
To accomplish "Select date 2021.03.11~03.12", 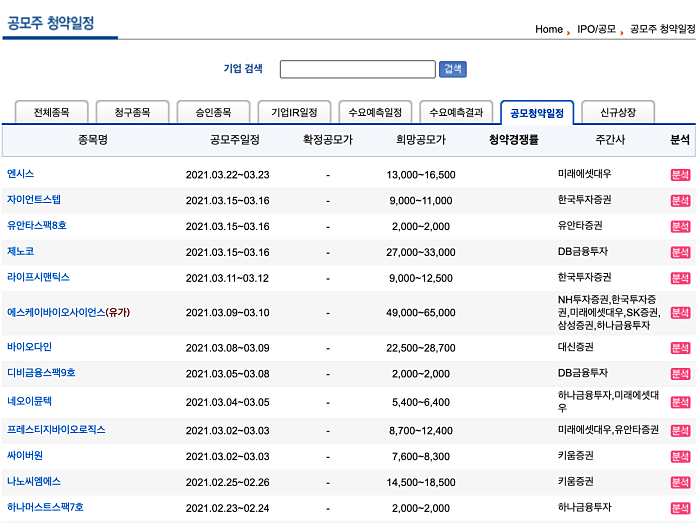I will [227, 278].
